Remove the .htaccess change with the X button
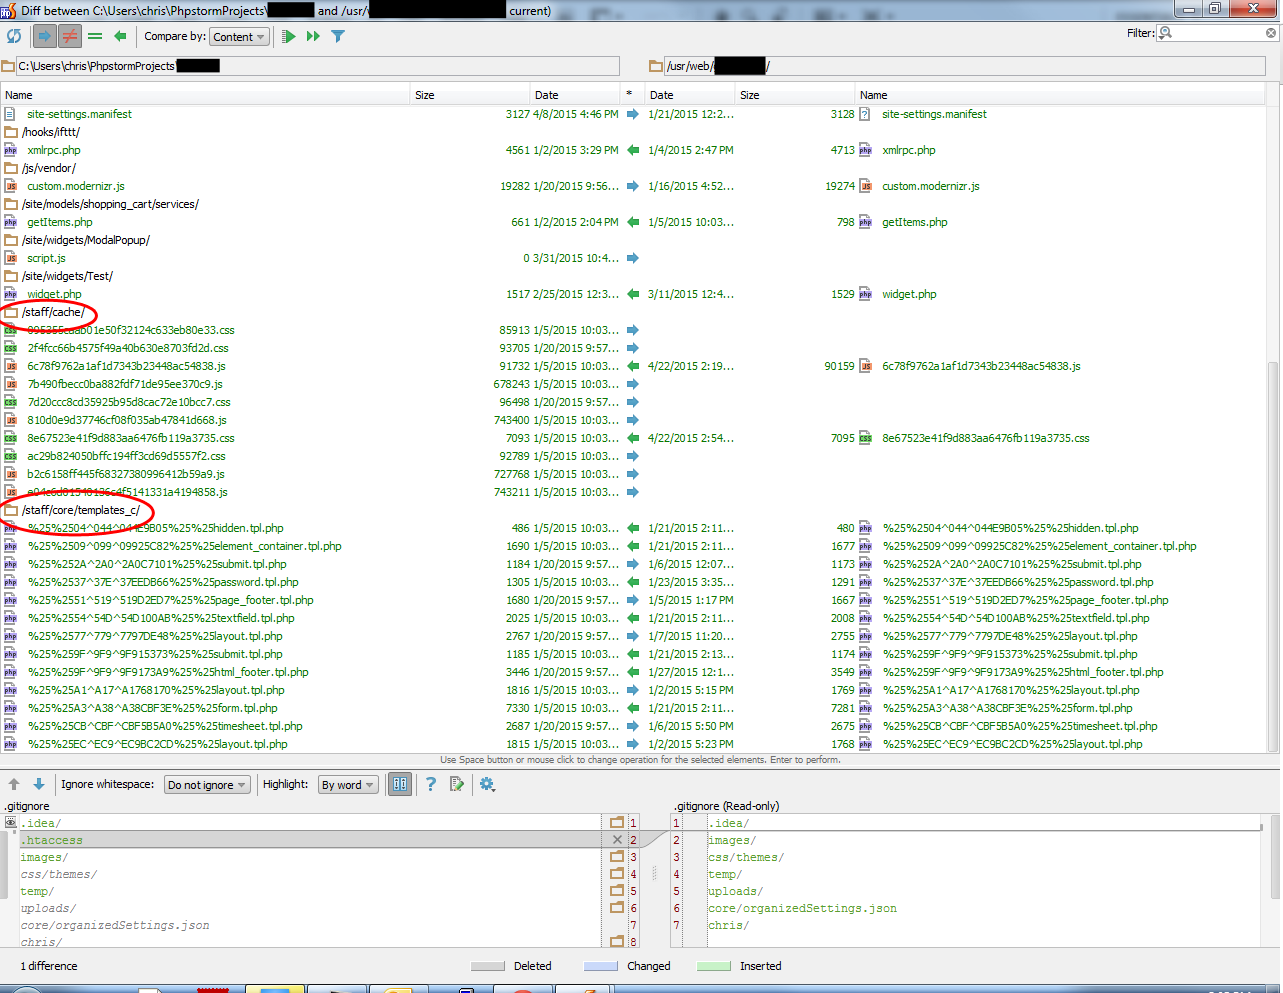1283x993 pixels. coord(618,839)
